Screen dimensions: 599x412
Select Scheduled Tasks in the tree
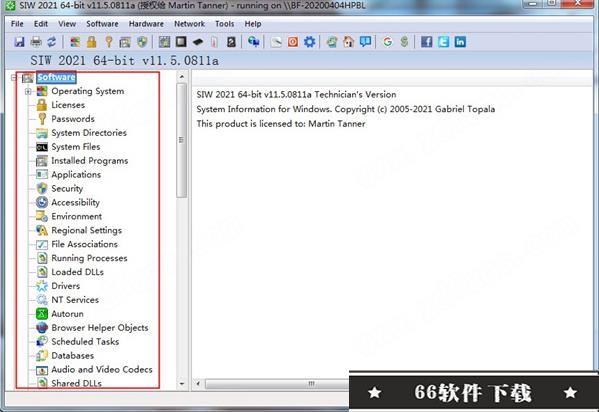click(85, 342)
